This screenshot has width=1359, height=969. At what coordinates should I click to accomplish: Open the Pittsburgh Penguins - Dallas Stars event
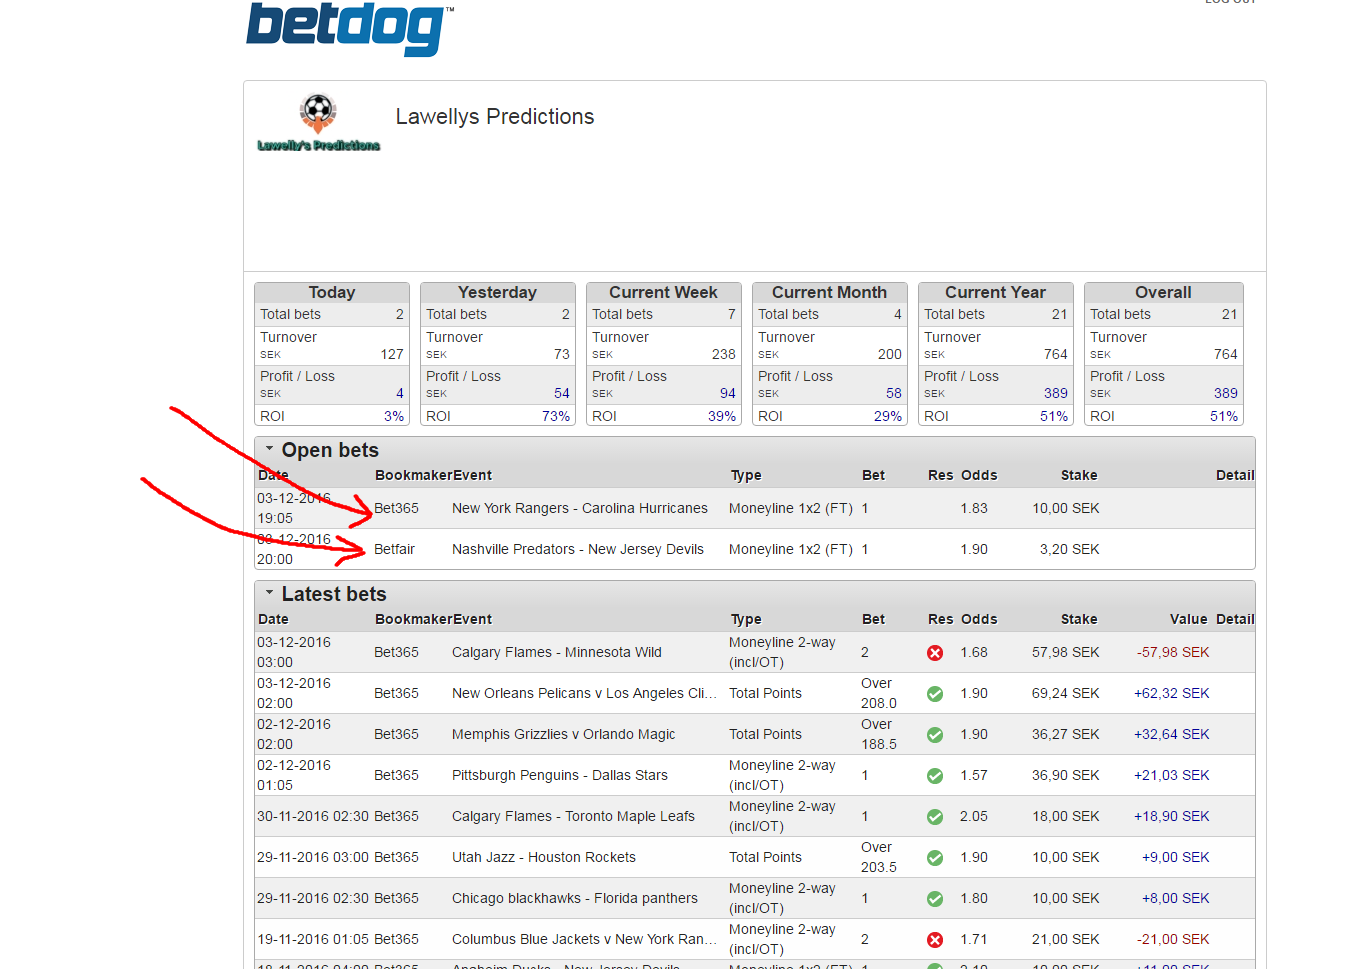click(560, 775)
